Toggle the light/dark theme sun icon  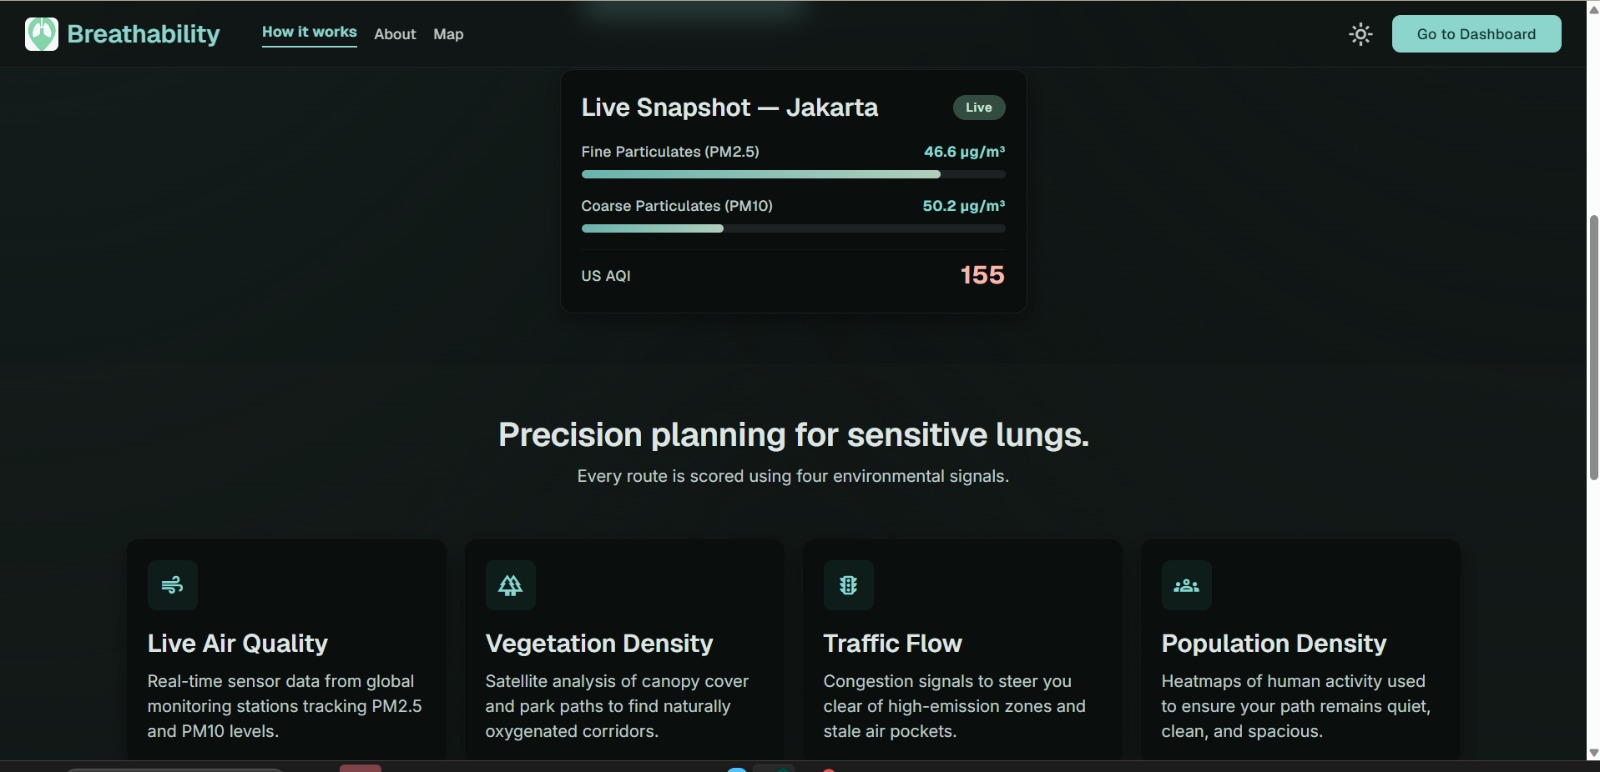coord(1360,34)
